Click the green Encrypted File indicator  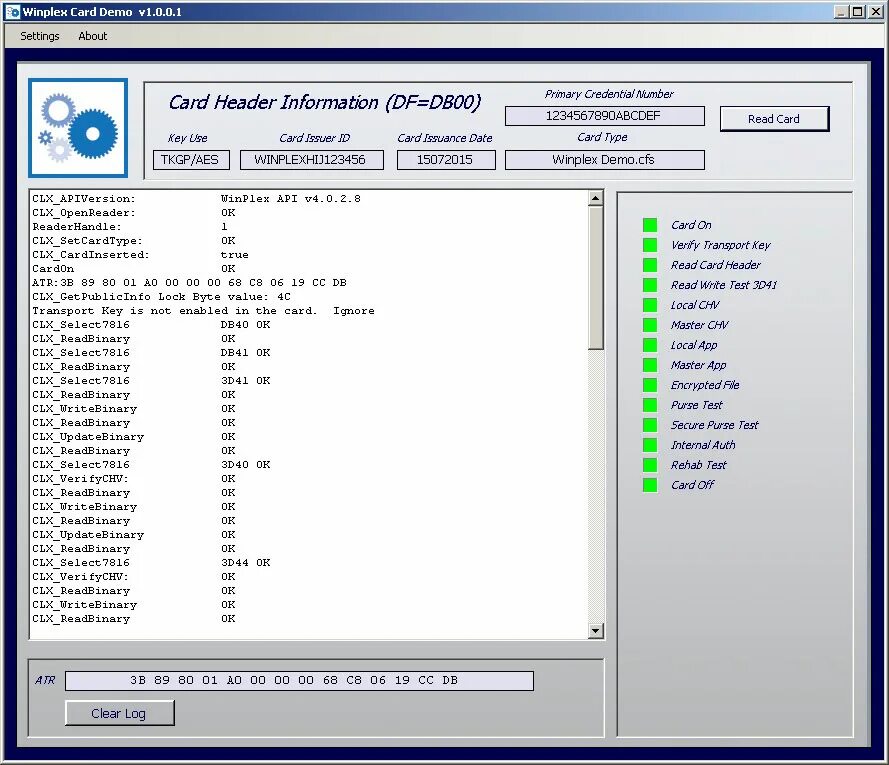coord(650,385)
